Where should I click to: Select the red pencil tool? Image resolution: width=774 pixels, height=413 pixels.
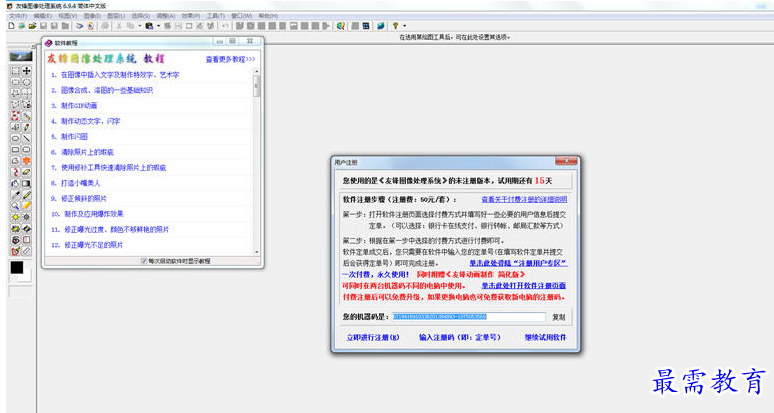click(26, 127)
